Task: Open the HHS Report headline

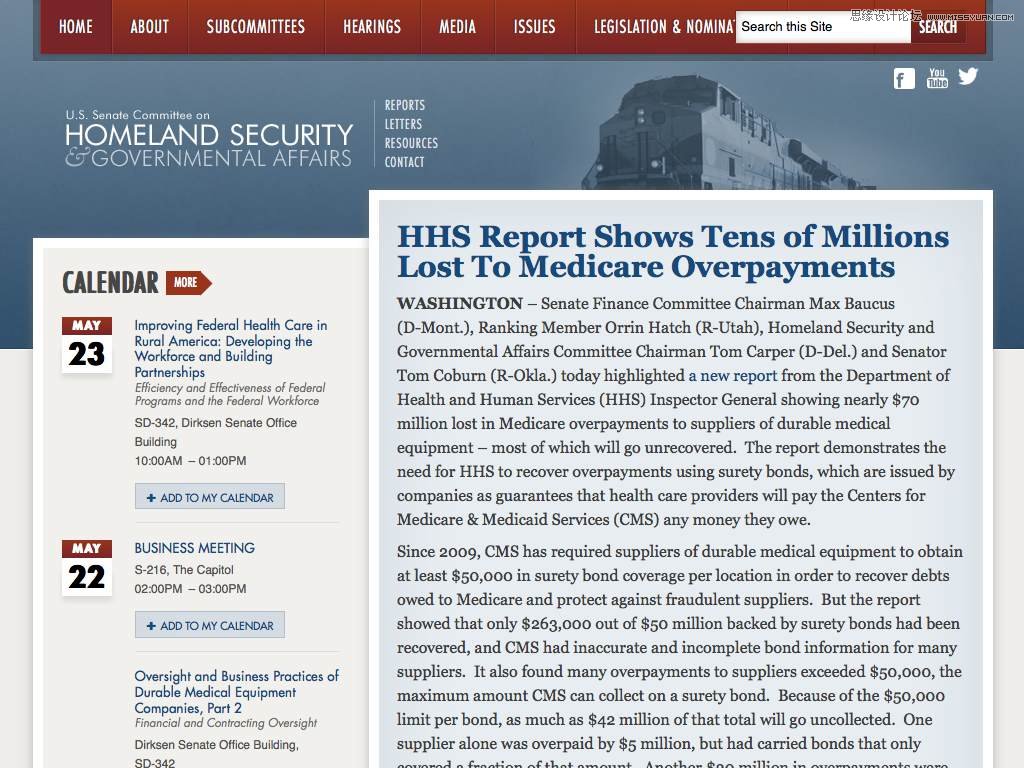Action: (673, 251)
